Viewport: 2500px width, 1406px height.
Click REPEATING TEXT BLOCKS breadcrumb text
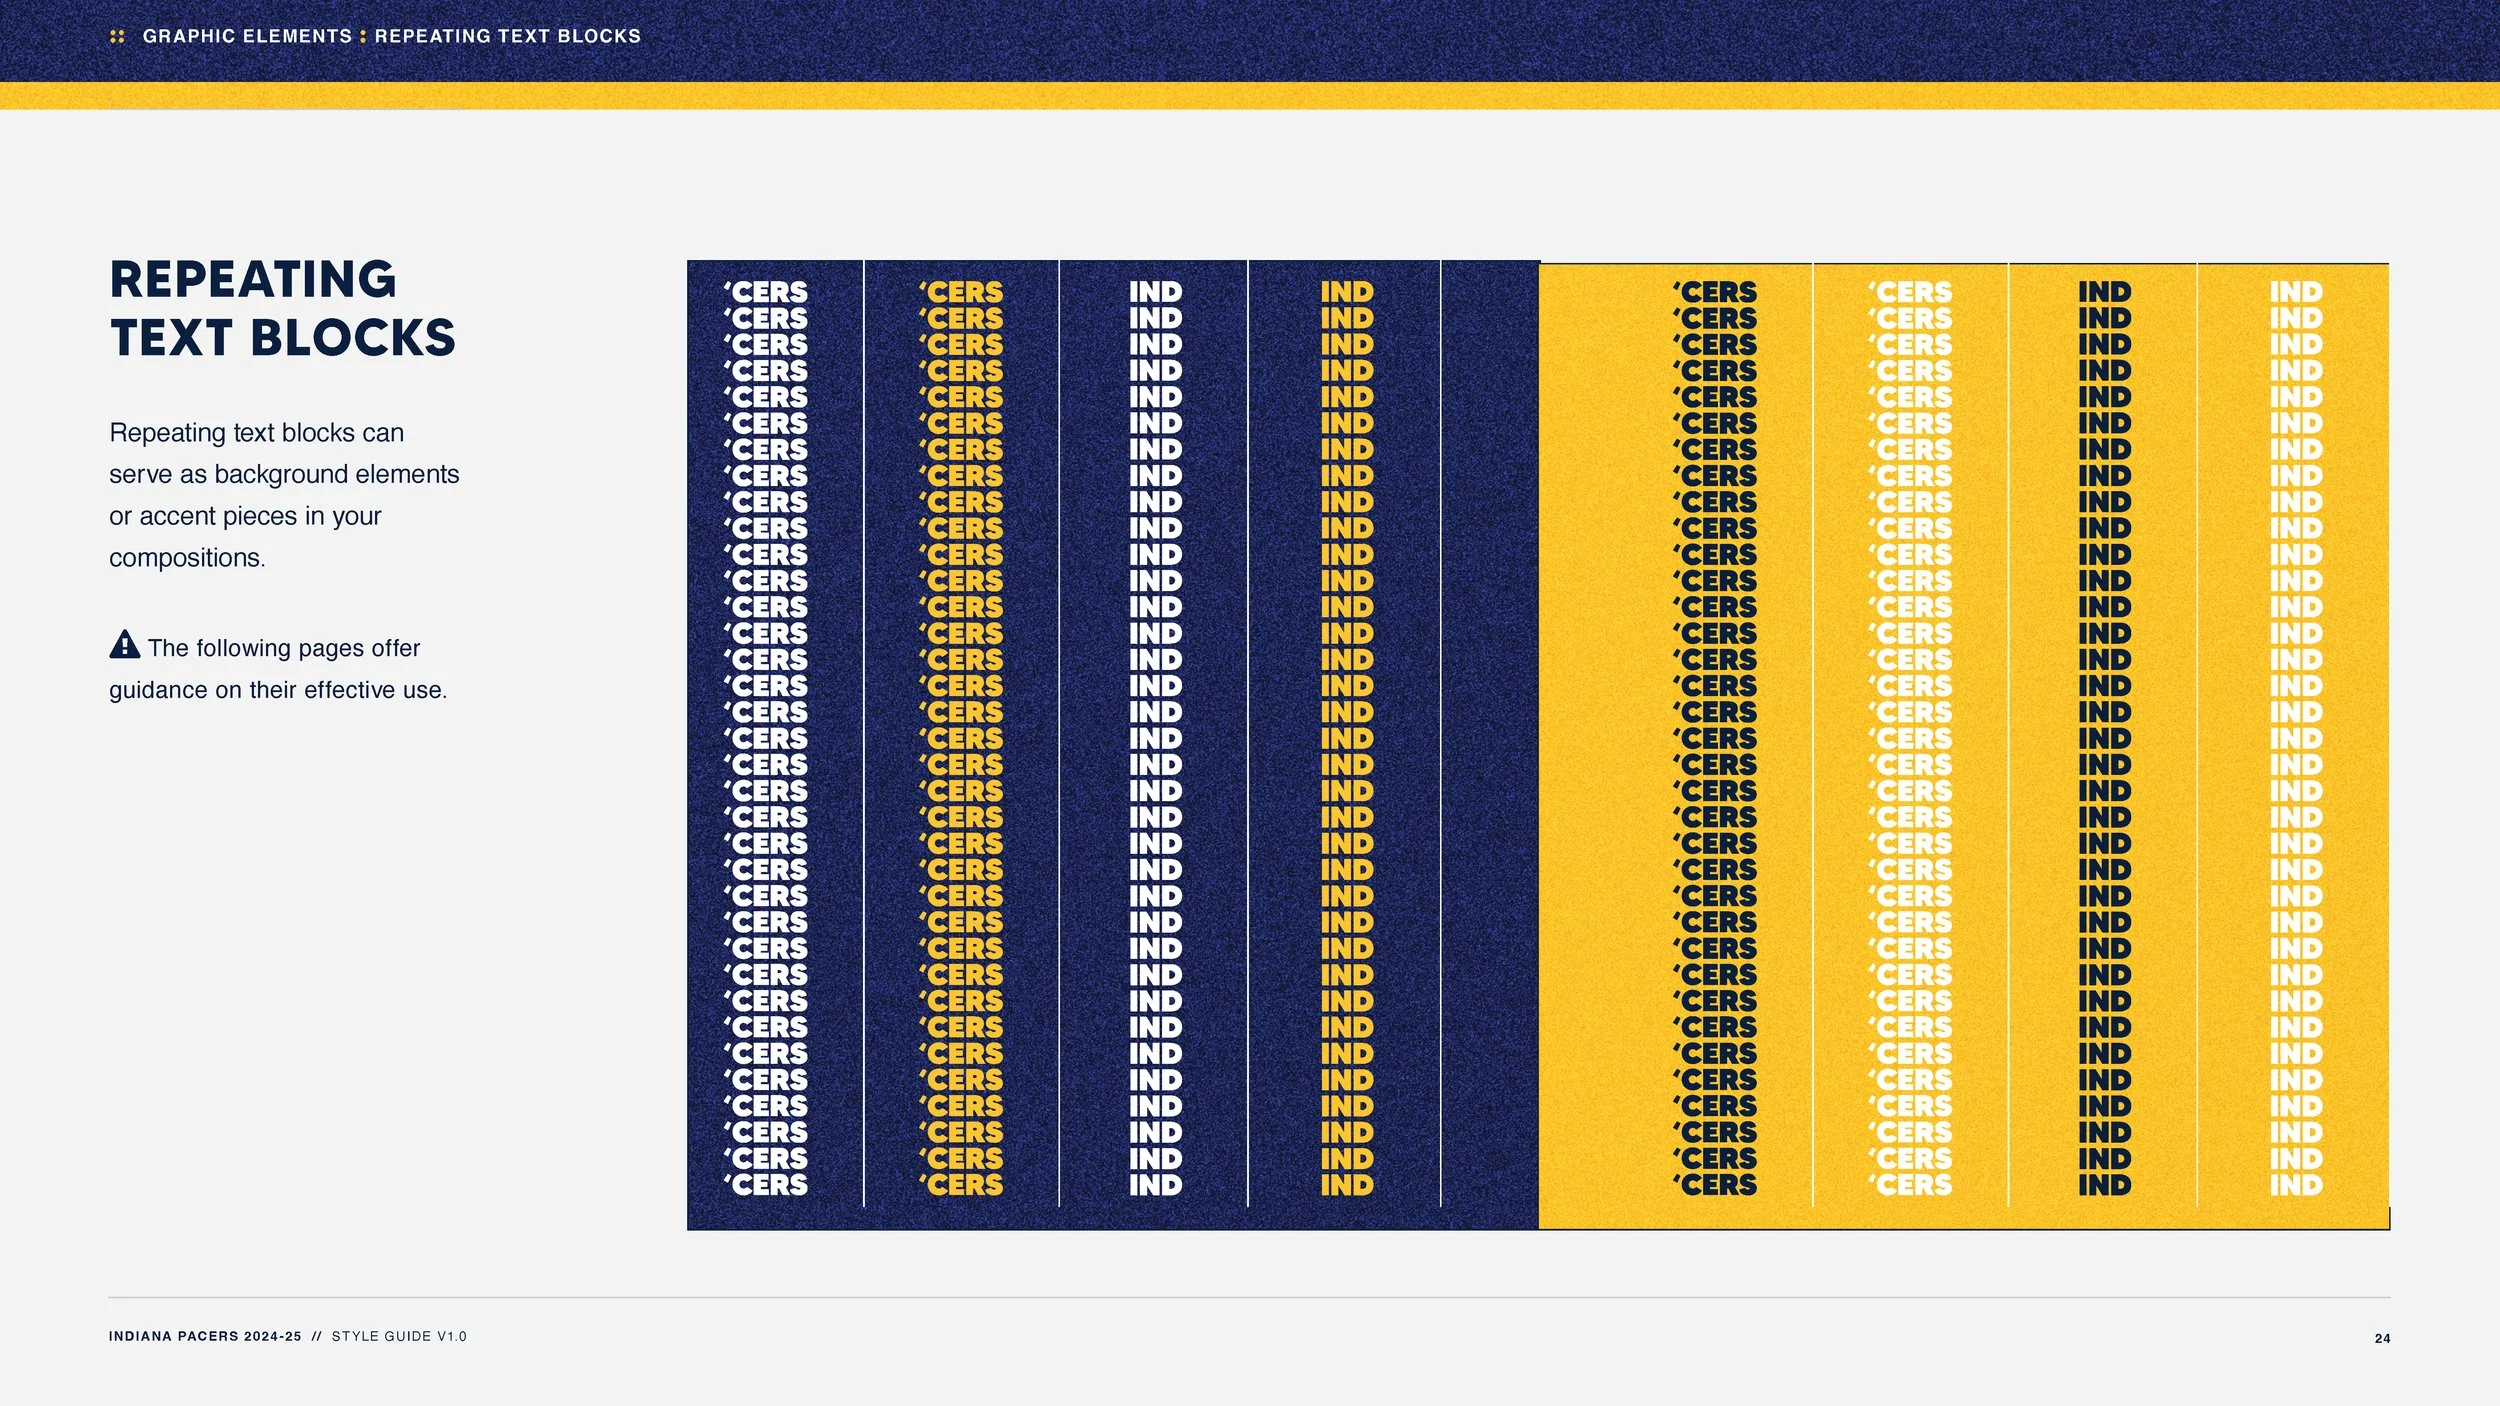point(507,36)
